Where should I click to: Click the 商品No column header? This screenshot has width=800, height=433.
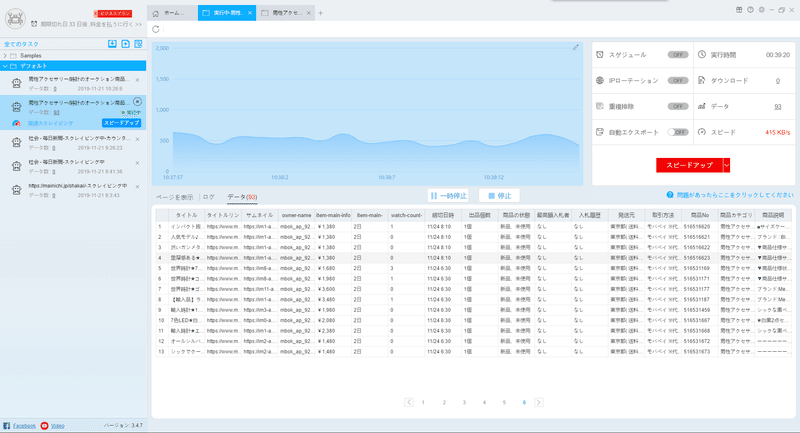point(699,215)
